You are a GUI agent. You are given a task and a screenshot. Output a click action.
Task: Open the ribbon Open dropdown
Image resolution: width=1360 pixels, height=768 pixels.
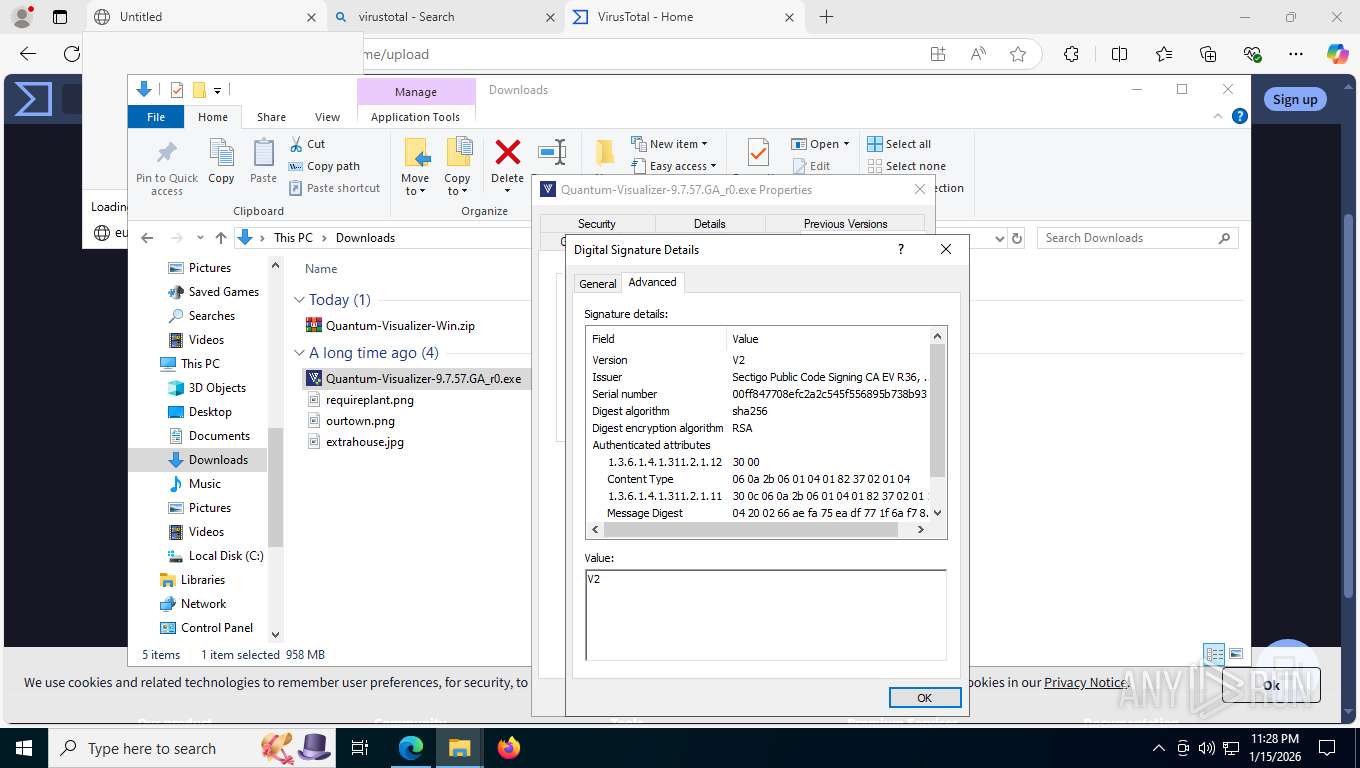pos(820,144)
